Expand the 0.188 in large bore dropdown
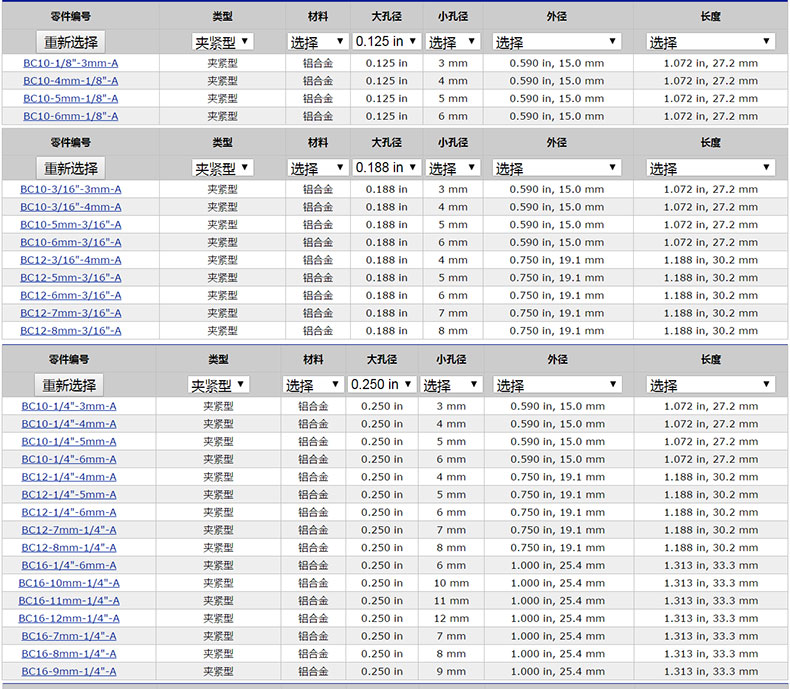 coord(388,168)
